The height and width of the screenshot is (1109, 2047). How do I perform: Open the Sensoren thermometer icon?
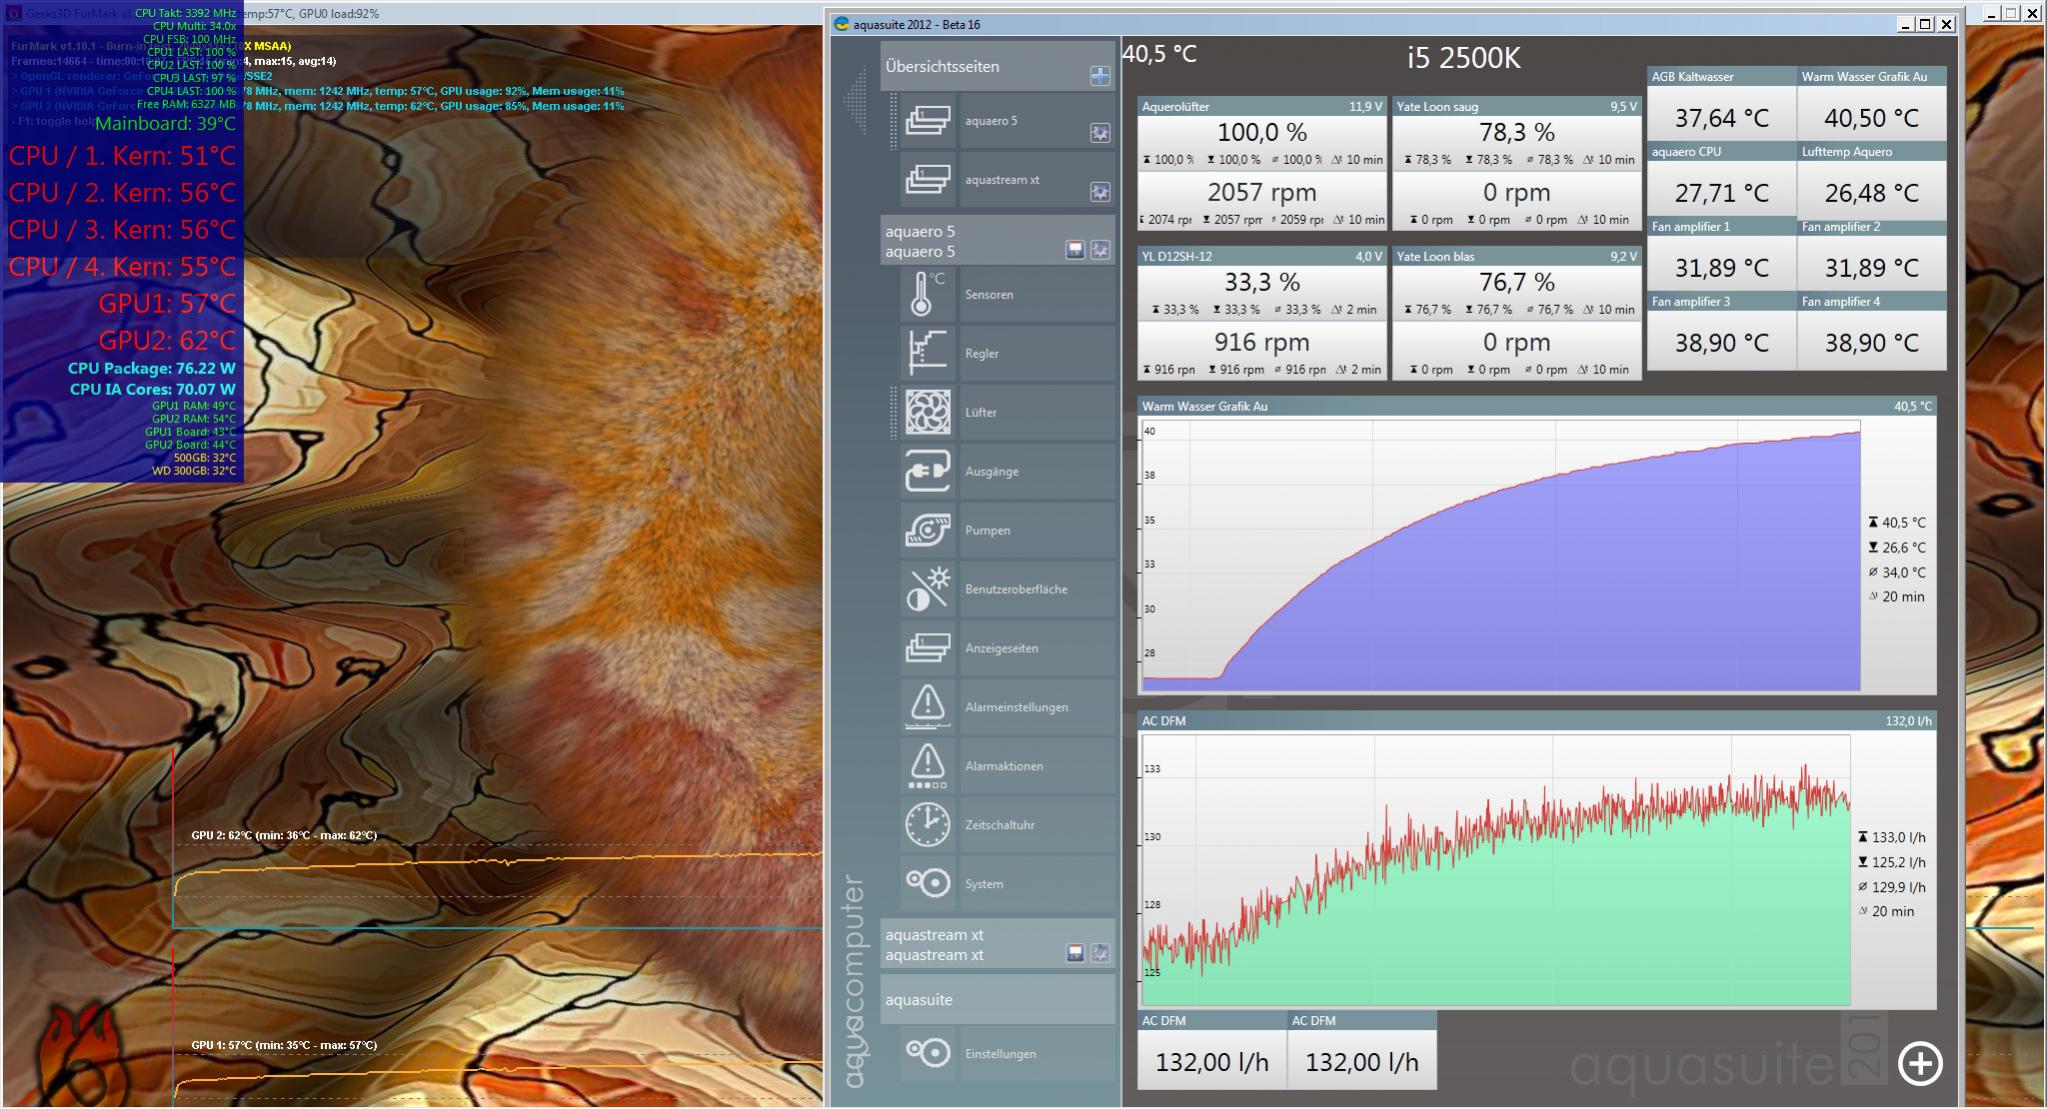(927, 295)
